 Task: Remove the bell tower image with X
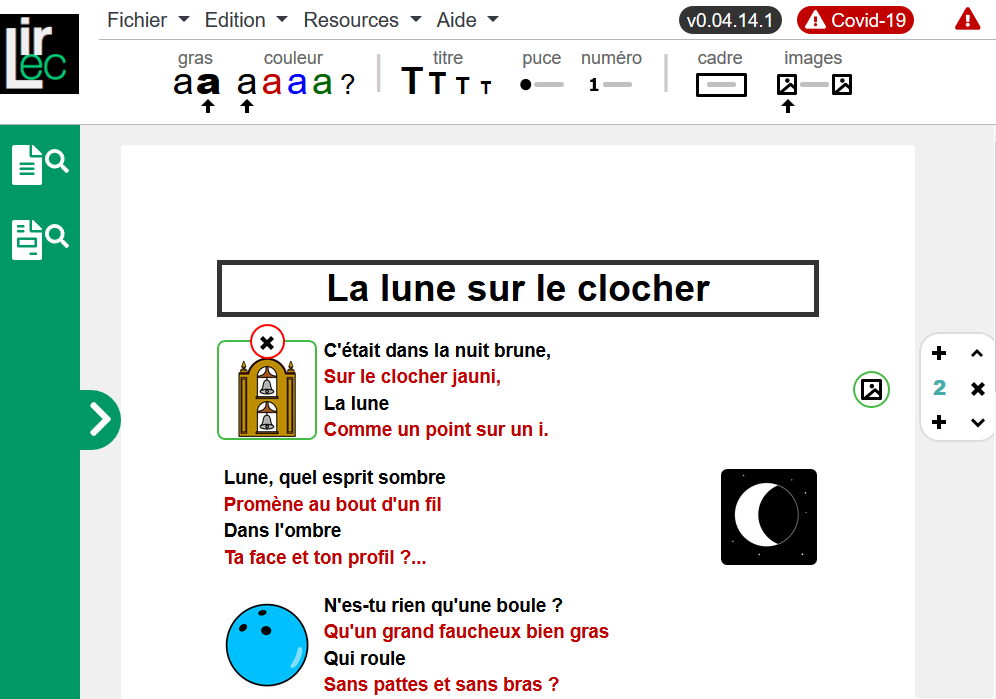point(267,343)
